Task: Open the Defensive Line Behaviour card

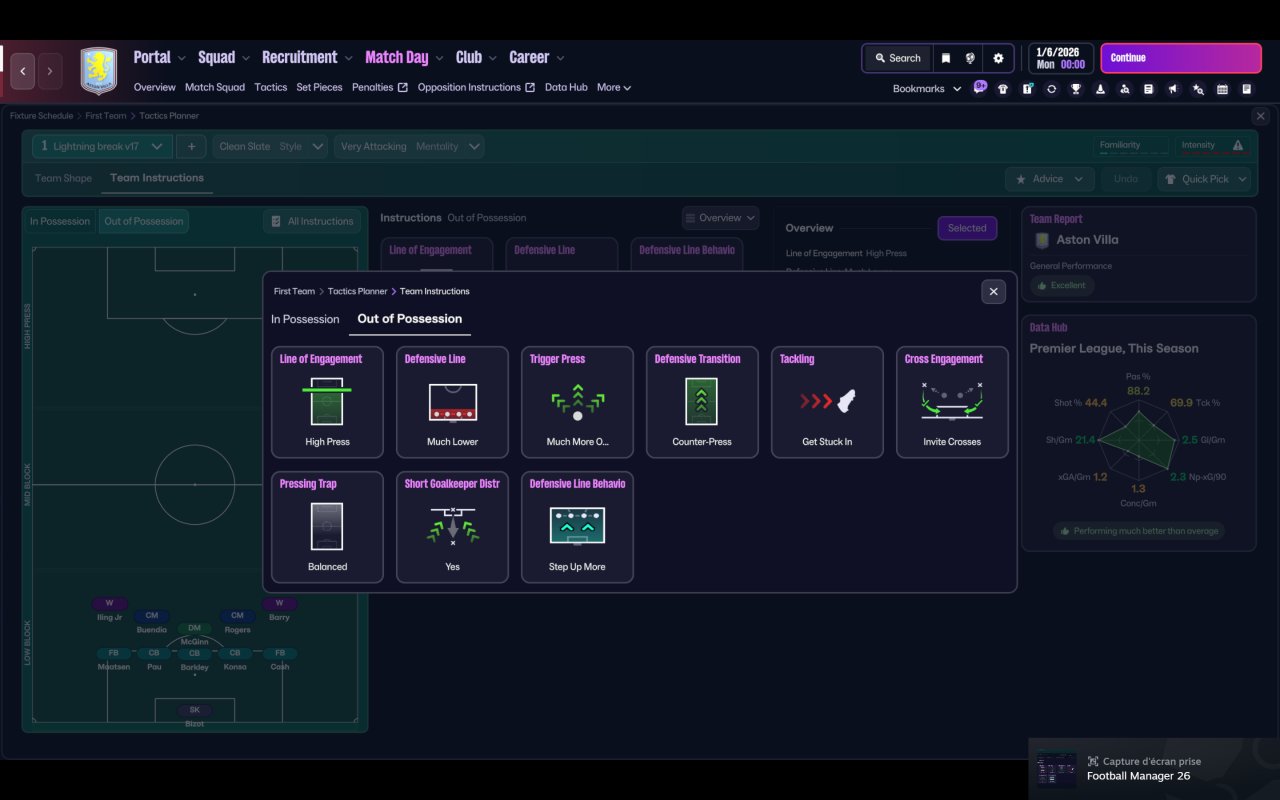Action: 577,527
